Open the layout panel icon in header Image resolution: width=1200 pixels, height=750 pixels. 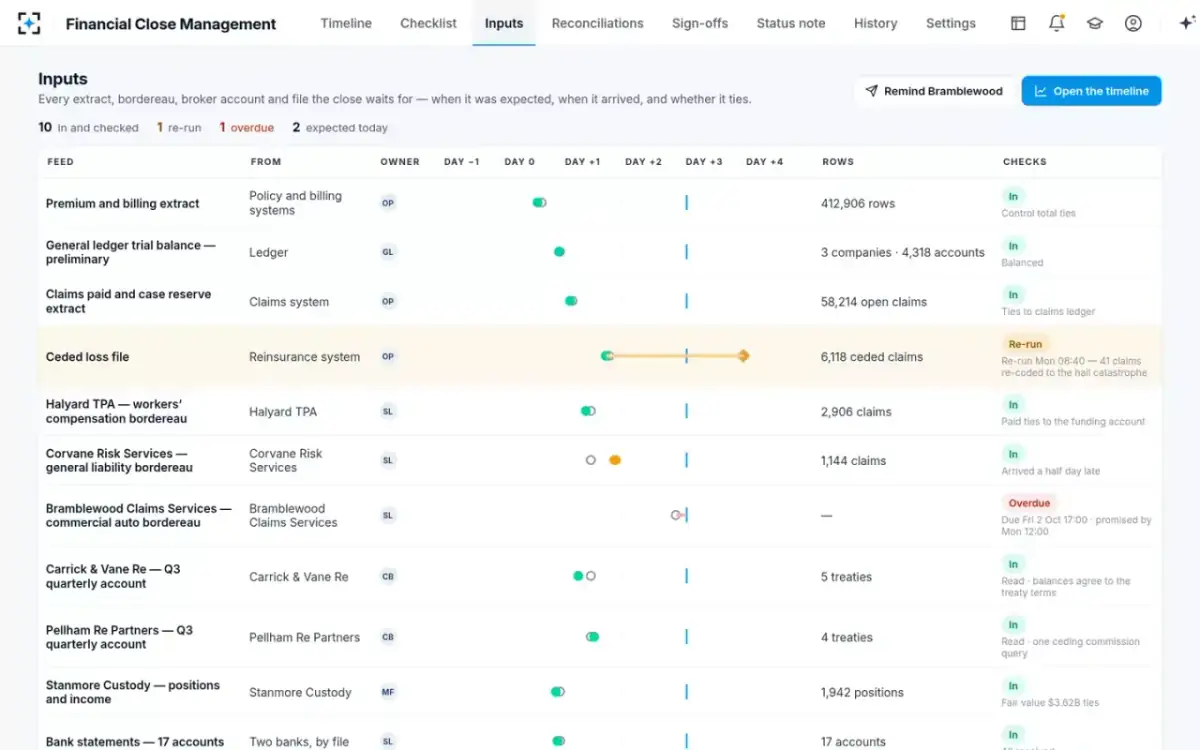pos(1018,23)
